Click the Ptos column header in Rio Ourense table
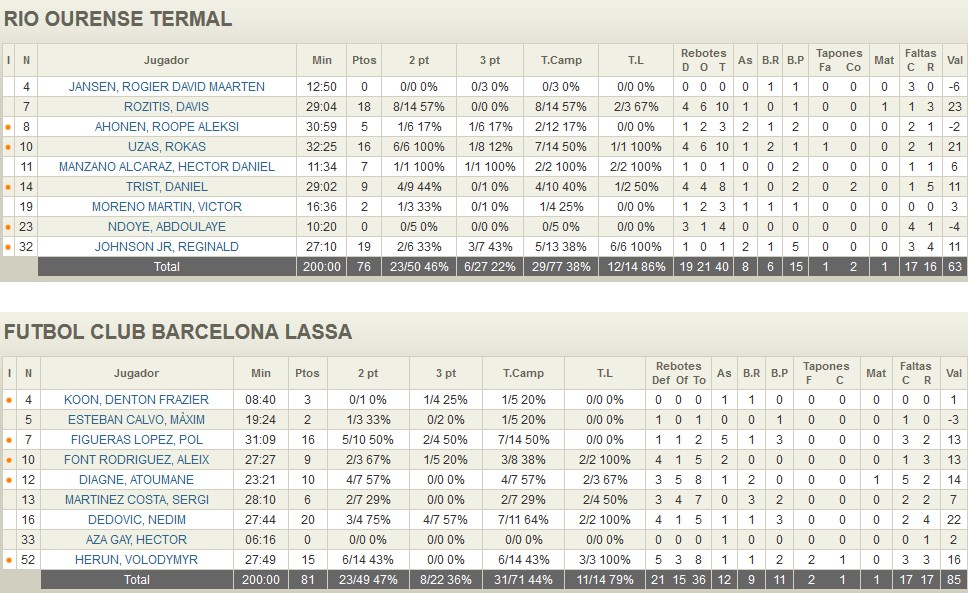 [364, 60]
